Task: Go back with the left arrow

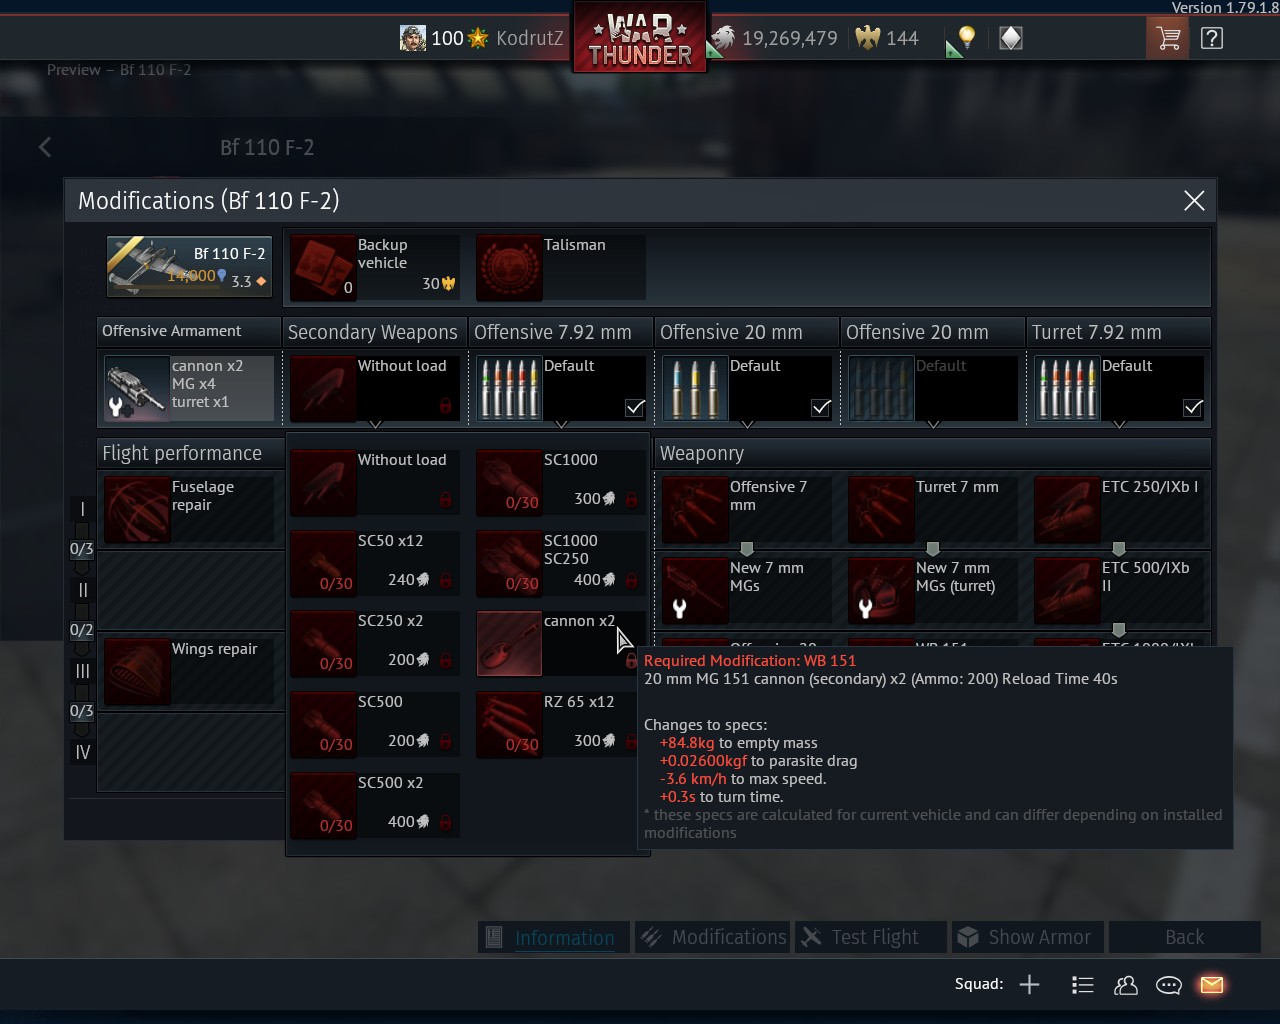Action: 45,147
